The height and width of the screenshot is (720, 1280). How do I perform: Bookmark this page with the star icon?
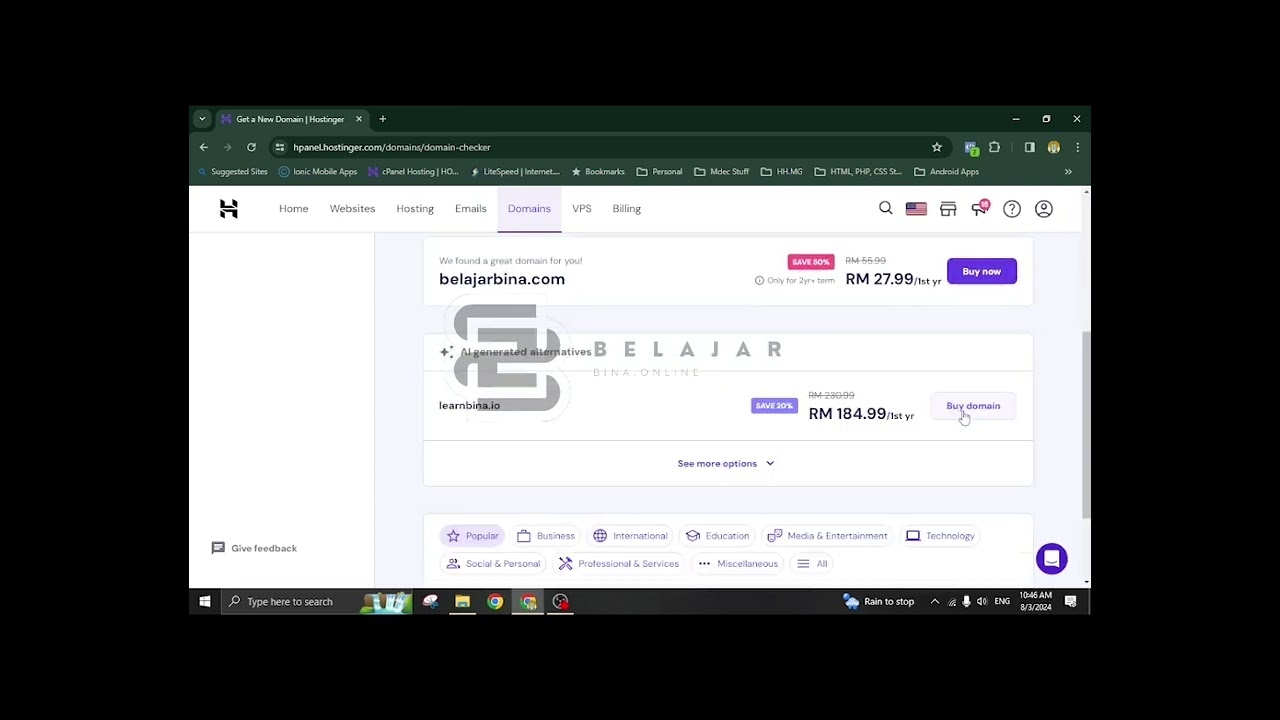[x=937, y=147]
